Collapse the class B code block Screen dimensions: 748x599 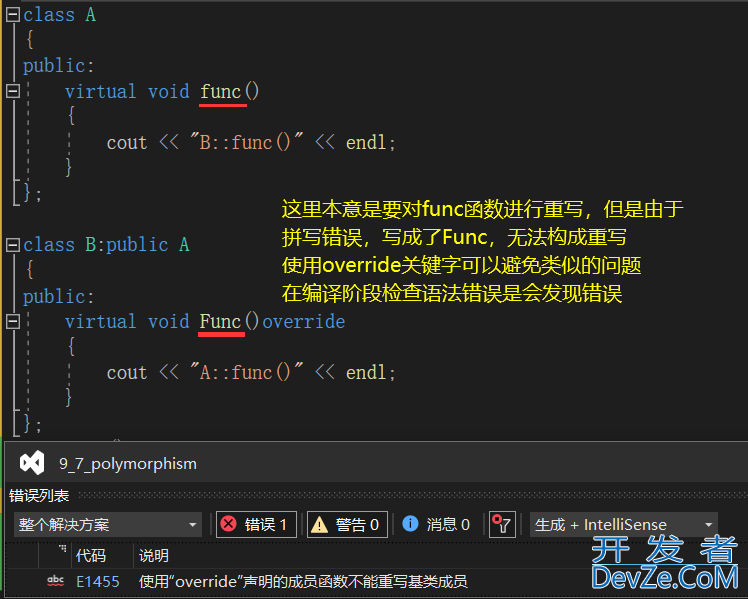point(13,245)
